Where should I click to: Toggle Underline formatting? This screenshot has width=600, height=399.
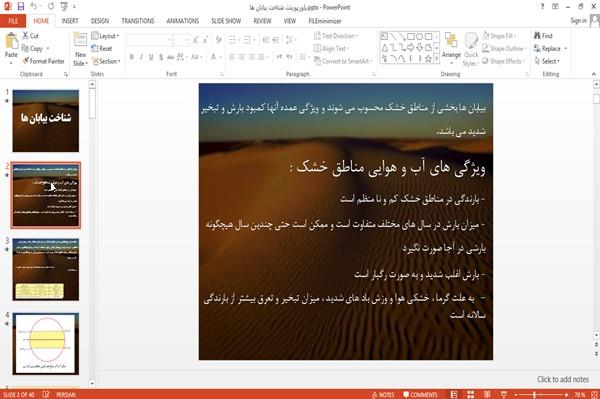coord(151,57)
